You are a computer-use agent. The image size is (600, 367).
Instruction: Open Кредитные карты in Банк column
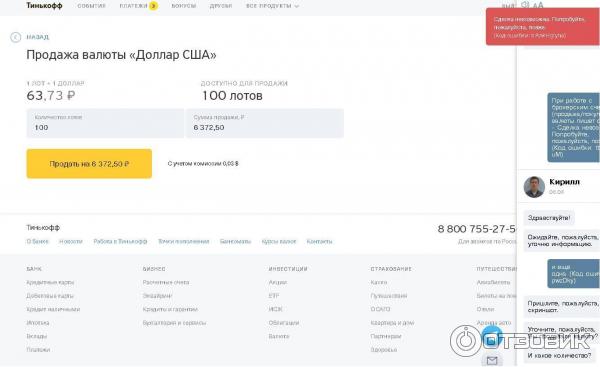pyautogui.click(x=50, y=282)
